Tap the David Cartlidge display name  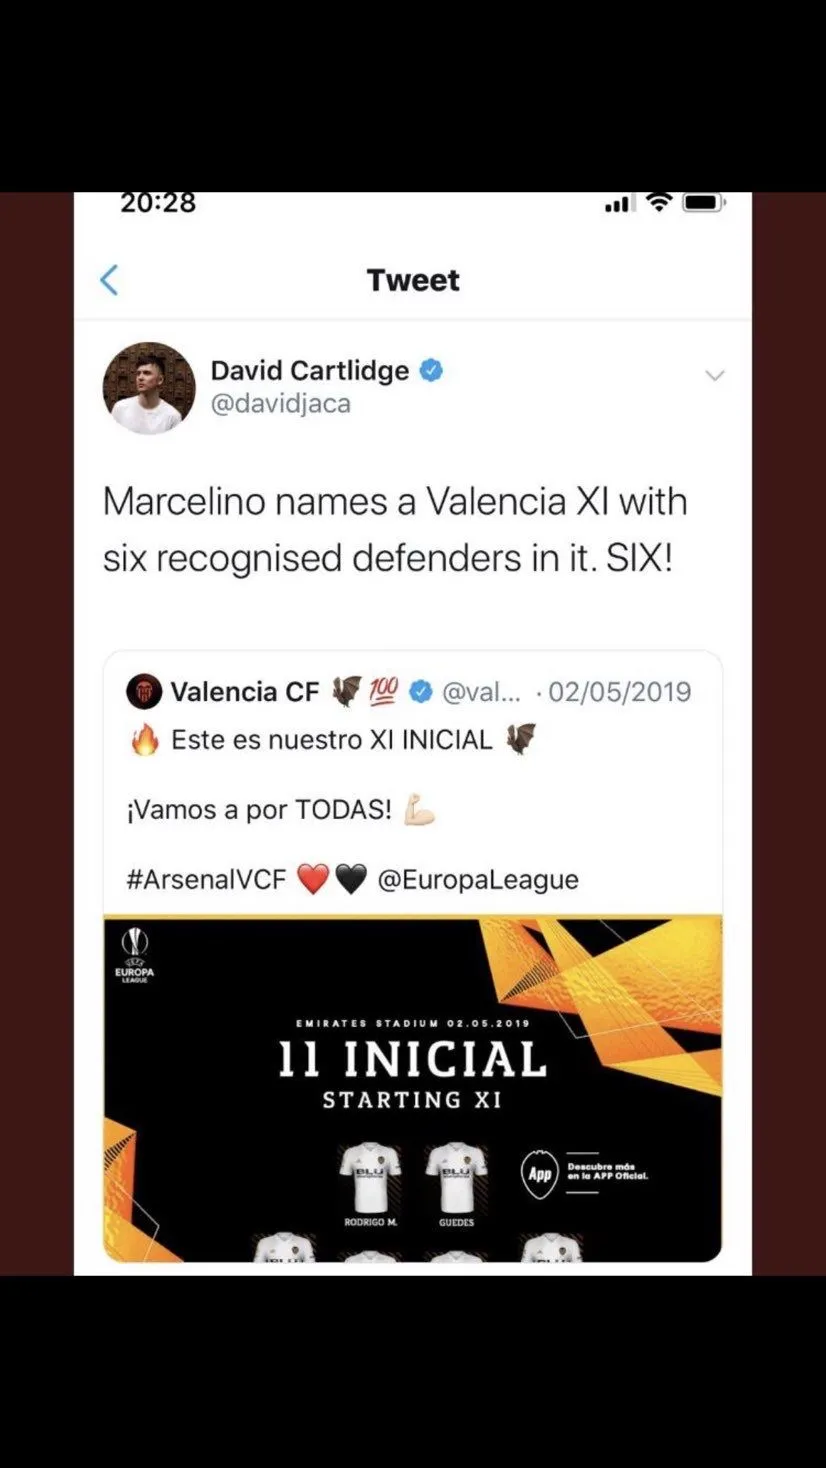pos(310,371)
